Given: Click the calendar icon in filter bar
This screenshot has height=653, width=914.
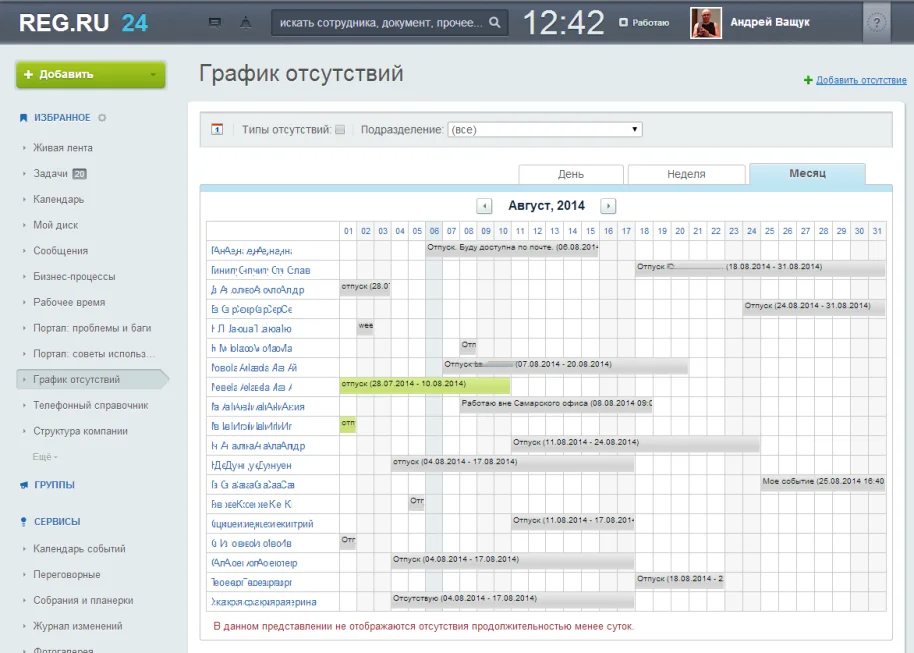Looking at the screenshot, I should pyautogui.click(x=217, y=129).
